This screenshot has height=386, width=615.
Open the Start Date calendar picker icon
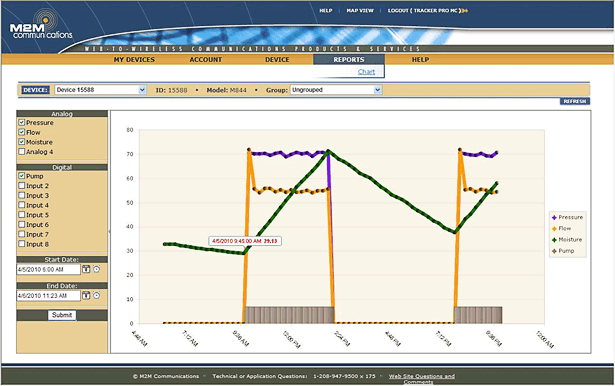(x=86, y=269)
